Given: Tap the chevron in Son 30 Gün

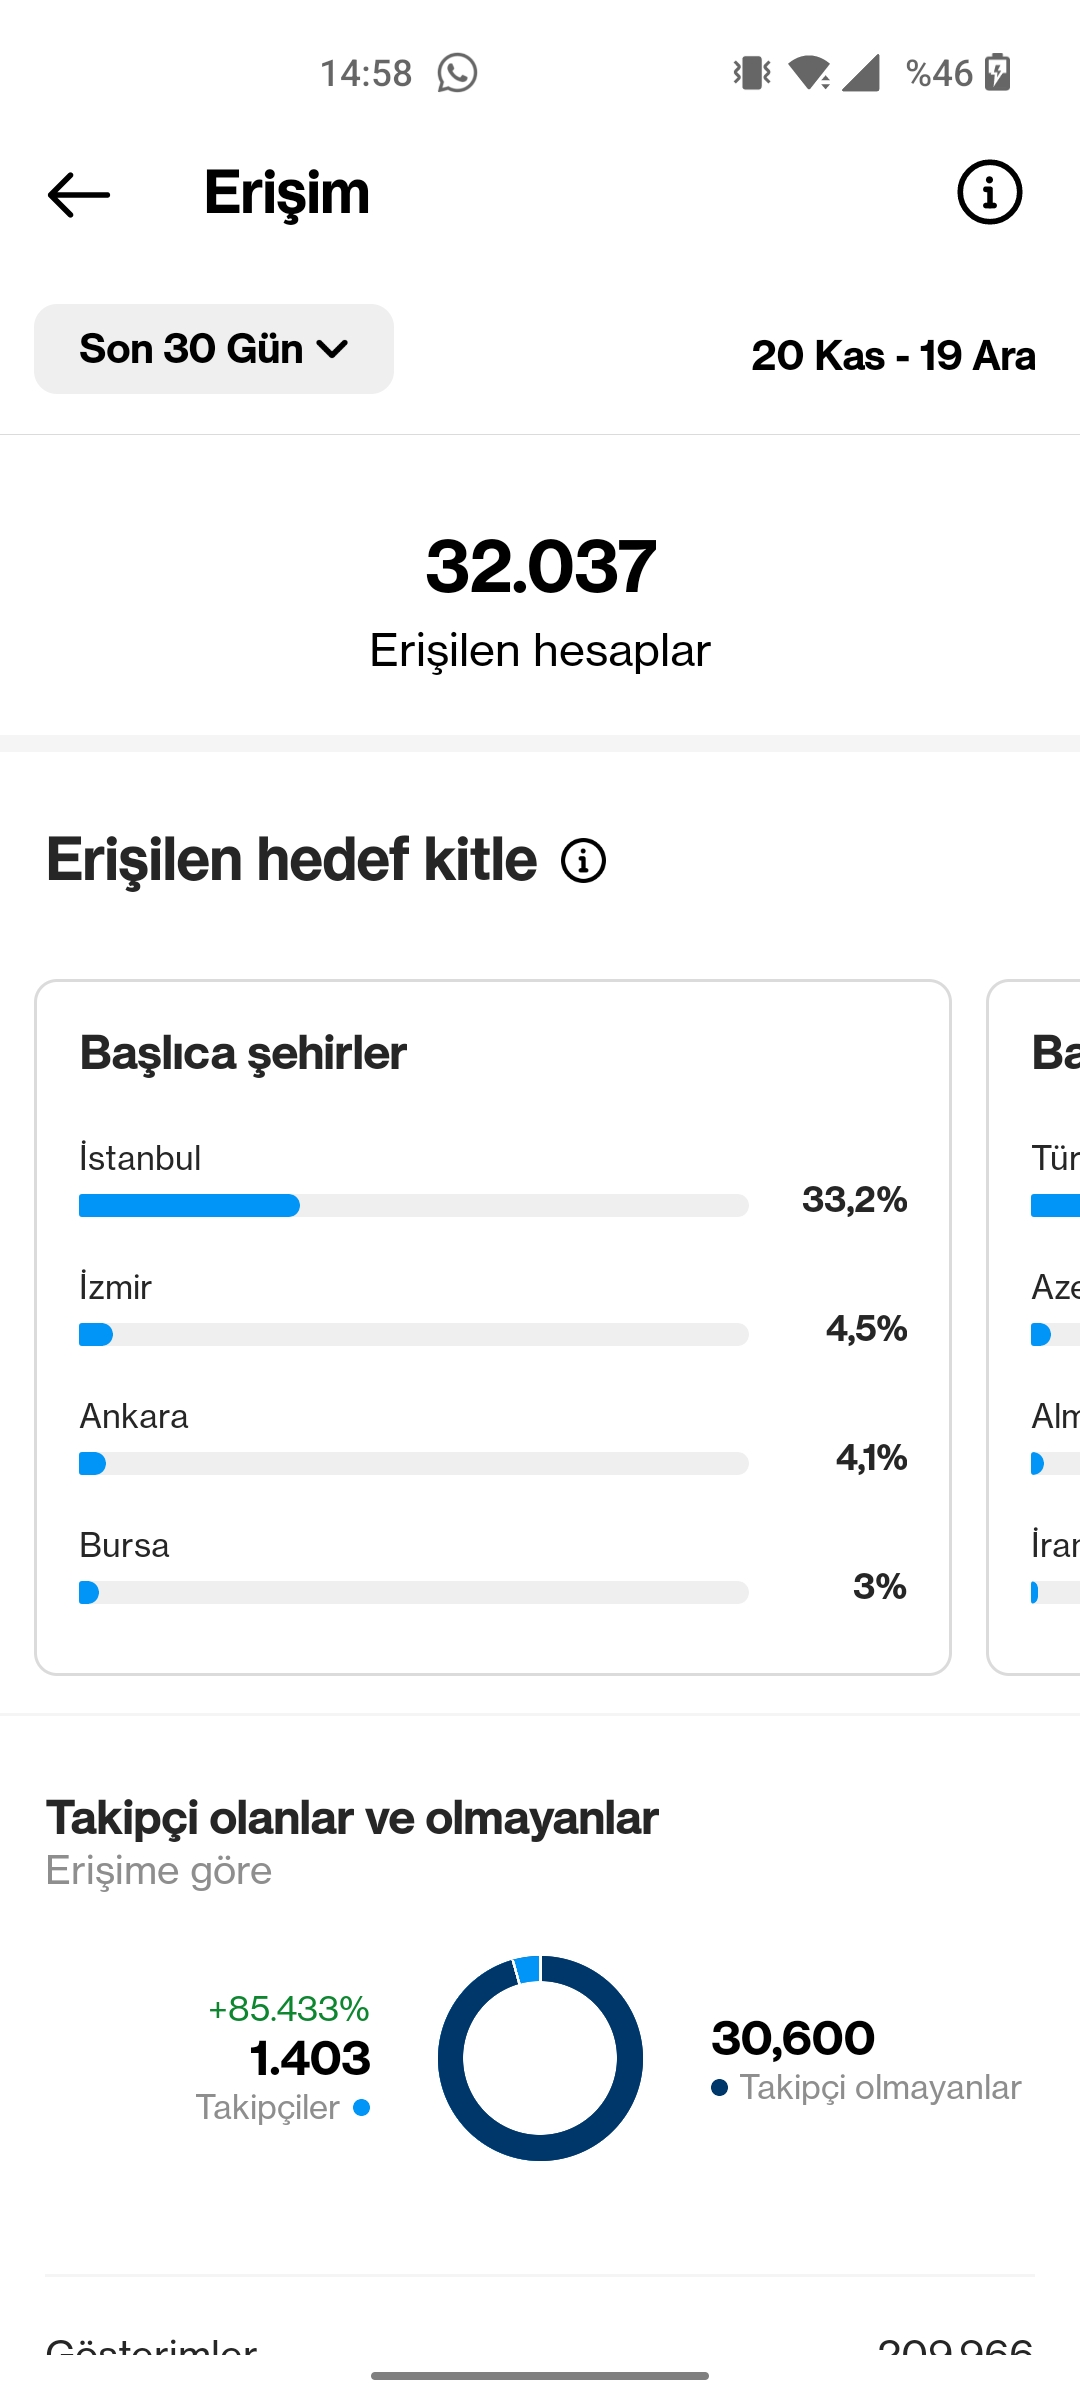Looking at the screenshot, I should pyautogui.click(x=332, y=349).
